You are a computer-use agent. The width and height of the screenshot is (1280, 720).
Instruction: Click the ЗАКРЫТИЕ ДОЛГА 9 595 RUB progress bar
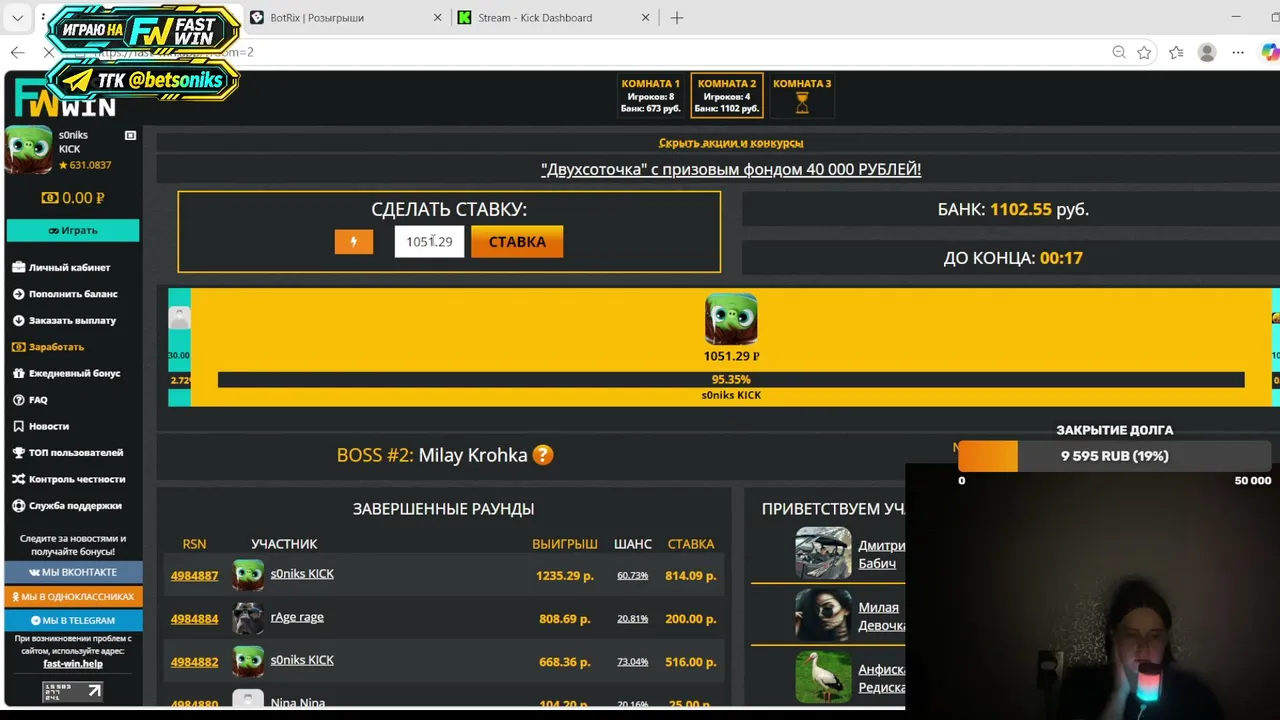pos(1114,456)
